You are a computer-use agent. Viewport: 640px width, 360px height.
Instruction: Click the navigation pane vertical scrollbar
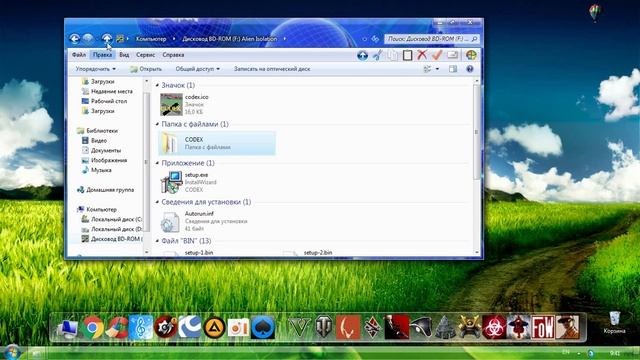click(147, 162)
